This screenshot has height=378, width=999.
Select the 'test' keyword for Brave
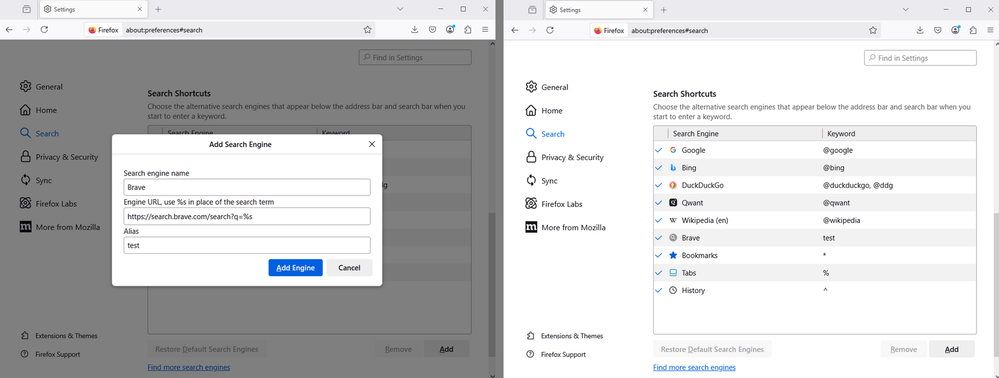pyautogui.click(x=829, y=238)
